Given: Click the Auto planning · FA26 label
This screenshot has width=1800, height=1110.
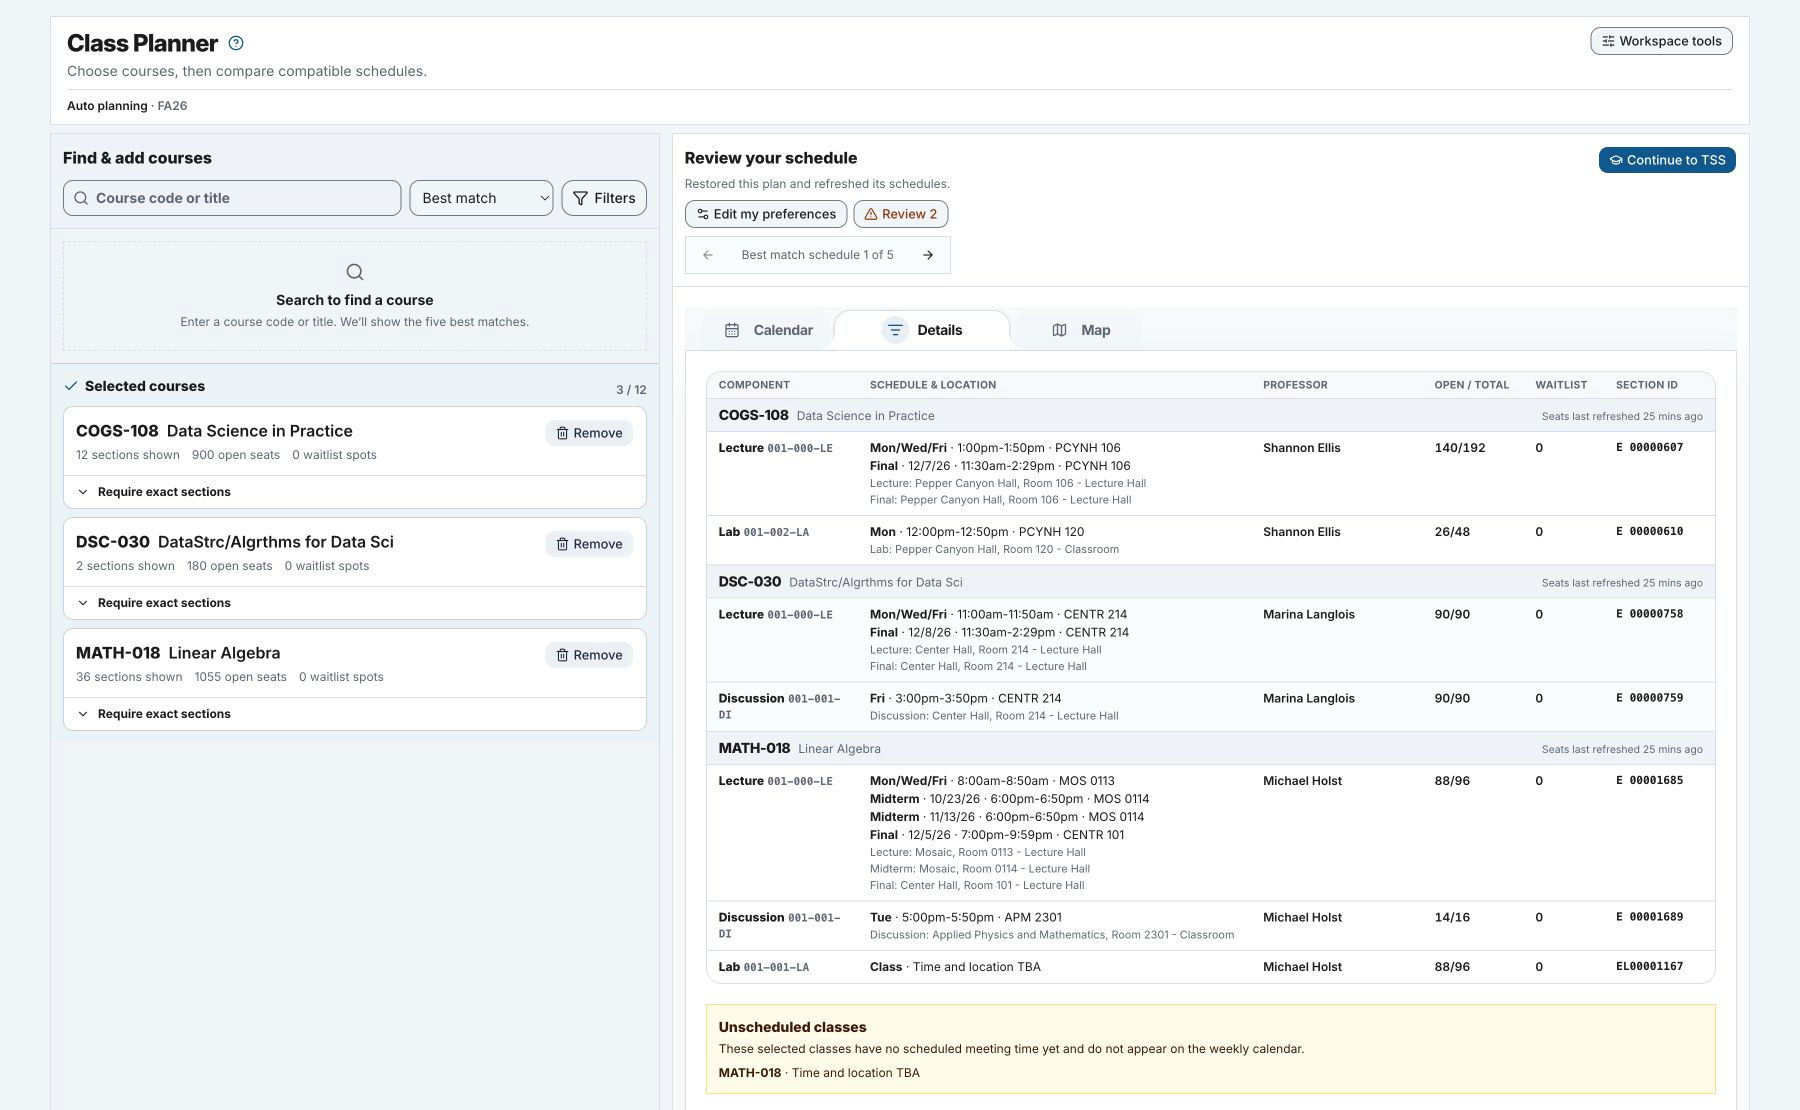Looking at the screenshot, I should pos(127,106).
